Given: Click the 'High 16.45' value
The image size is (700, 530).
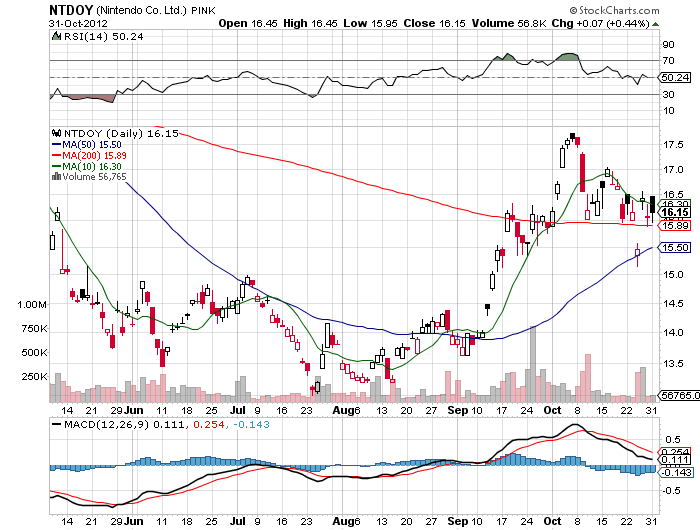Looking at the screenshot, I should (310, 24).
